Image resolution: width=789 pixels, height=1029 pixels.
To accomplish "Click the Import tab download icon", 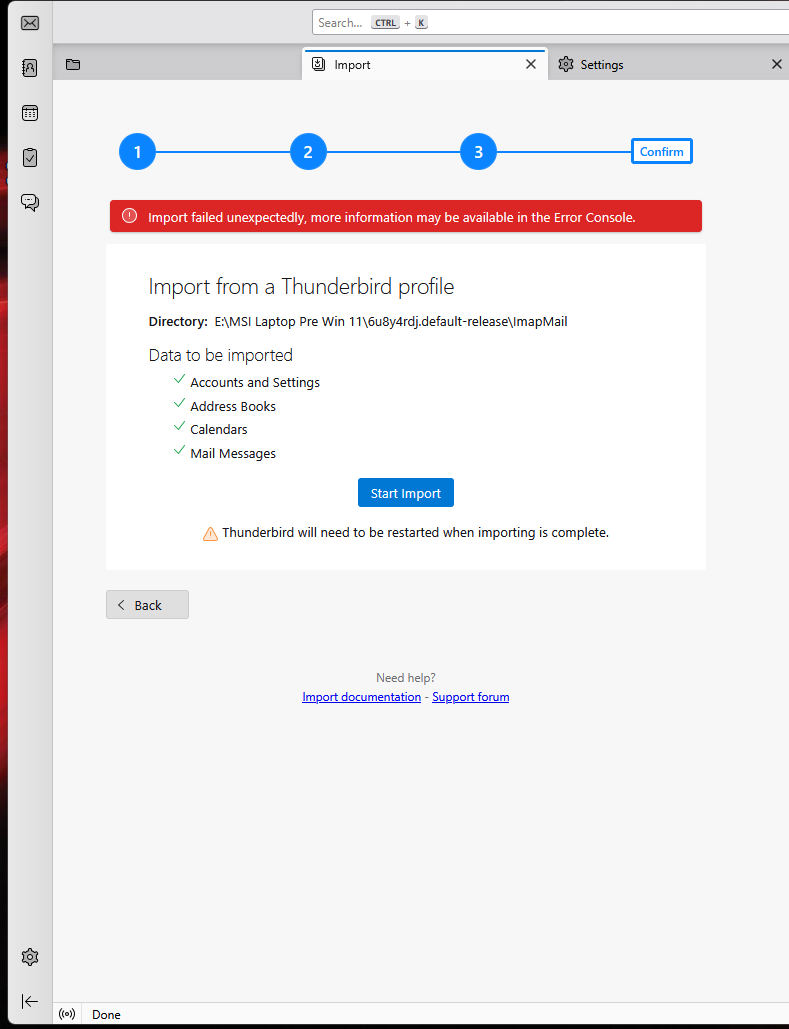I will pos(318,64).
